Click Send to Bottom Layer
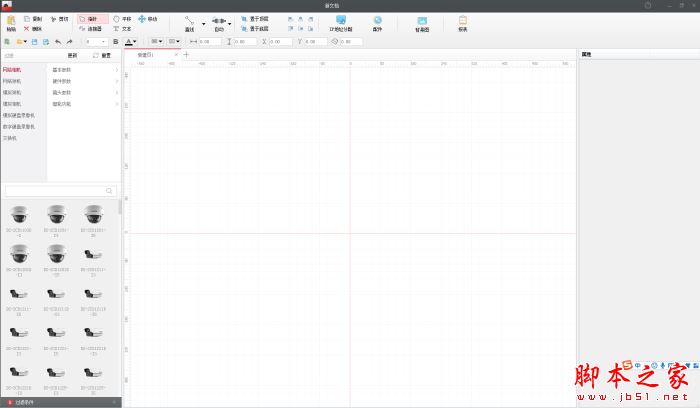 (254, 29)
